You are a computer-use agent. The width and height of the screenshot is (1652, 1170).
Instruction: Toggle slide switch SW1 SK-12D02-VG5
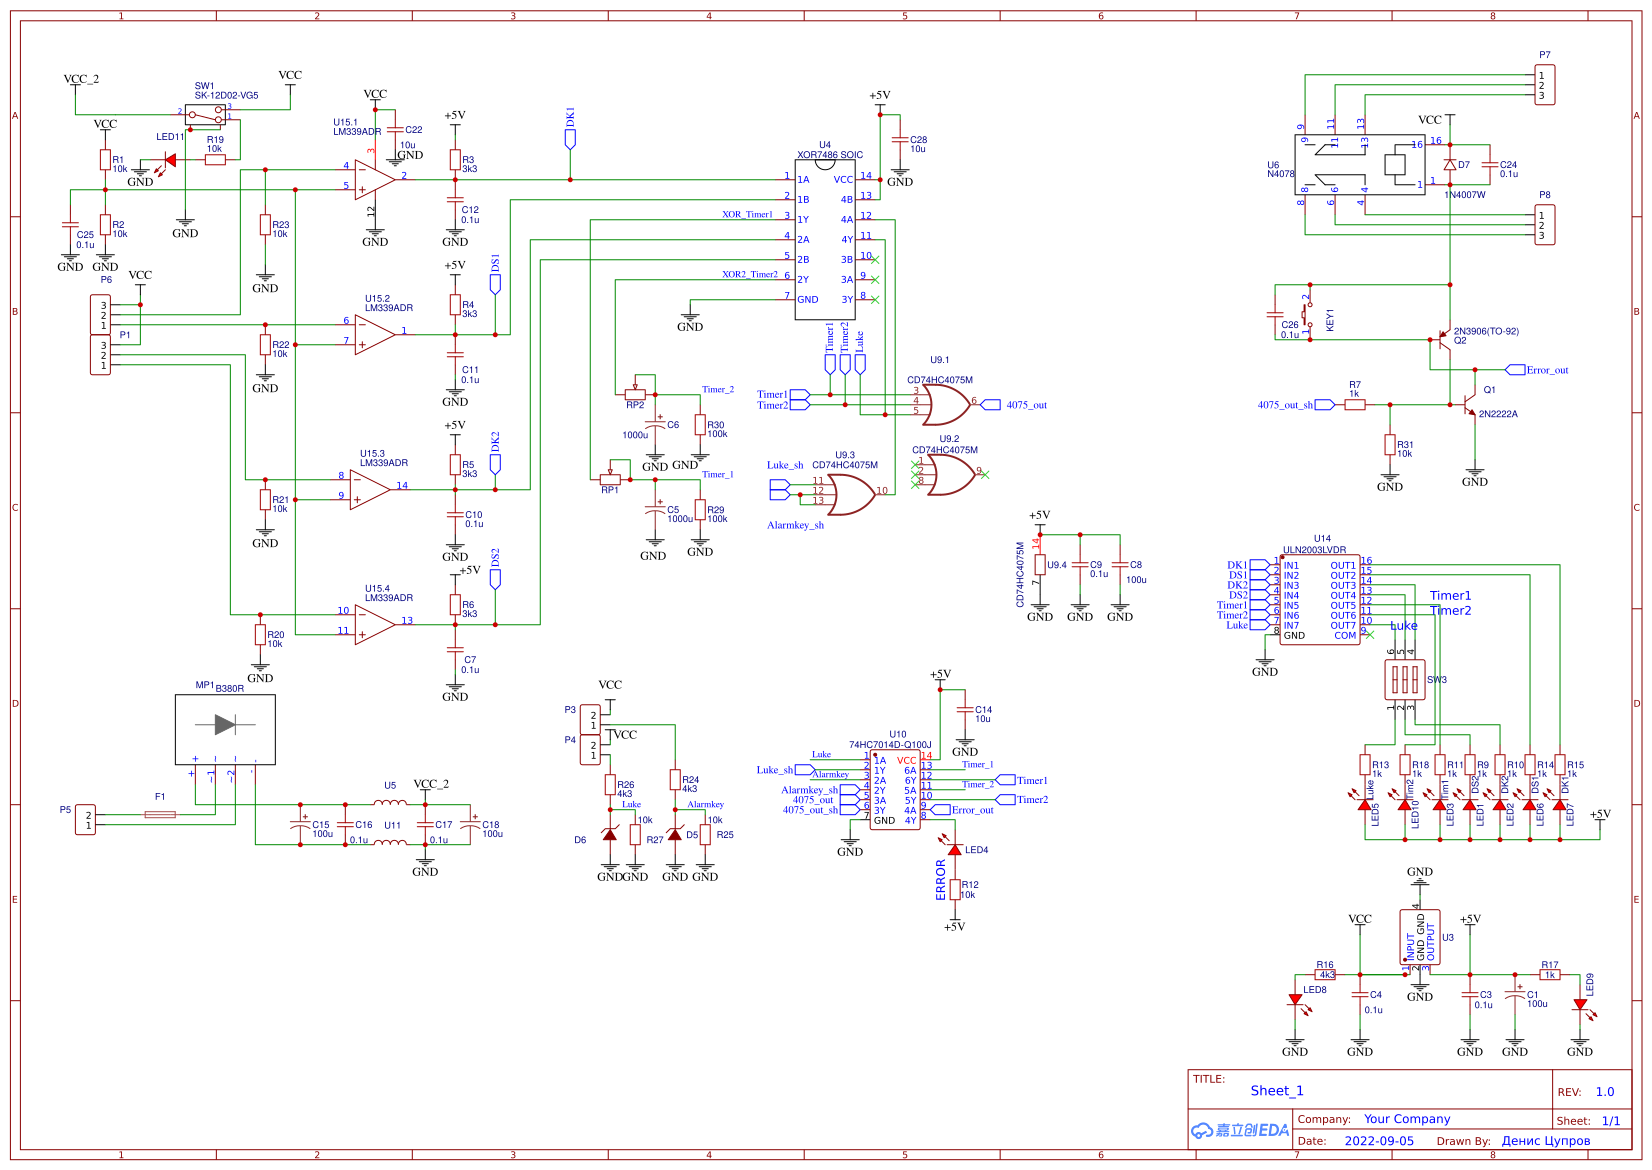click(x=207, y=113)
